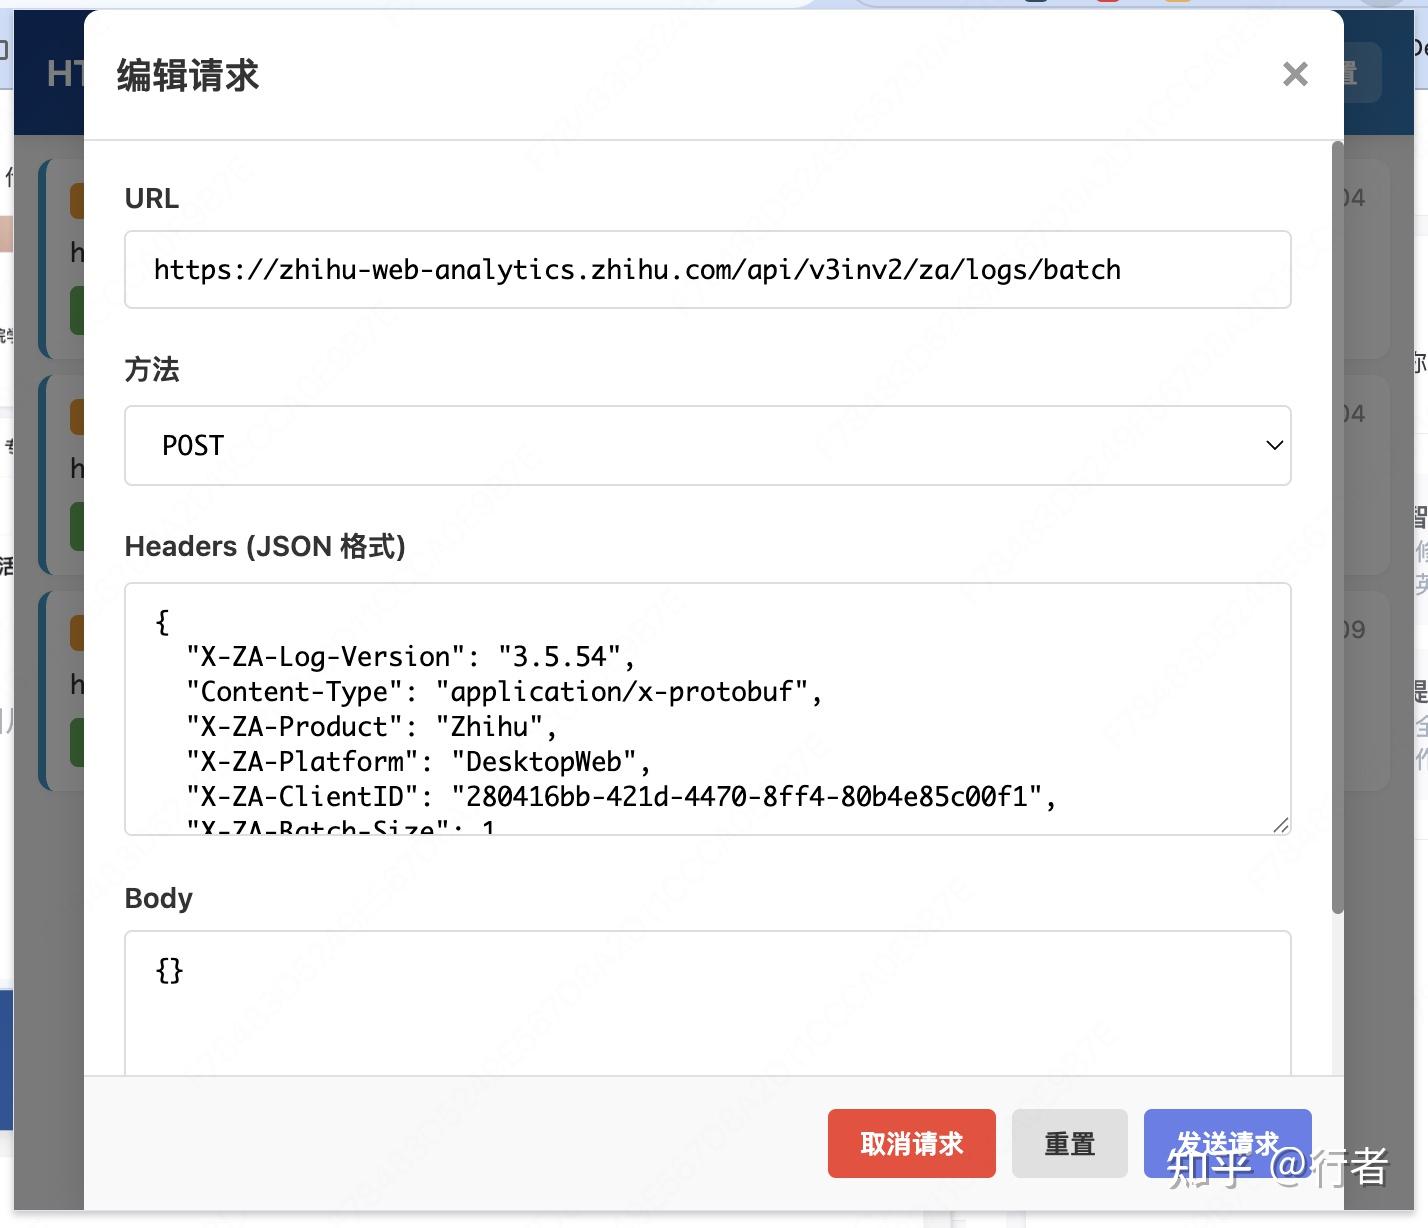Click the Body textarea
Screen dimensions: 1428x1228
pyautogui.click(x=707, y=1003)
